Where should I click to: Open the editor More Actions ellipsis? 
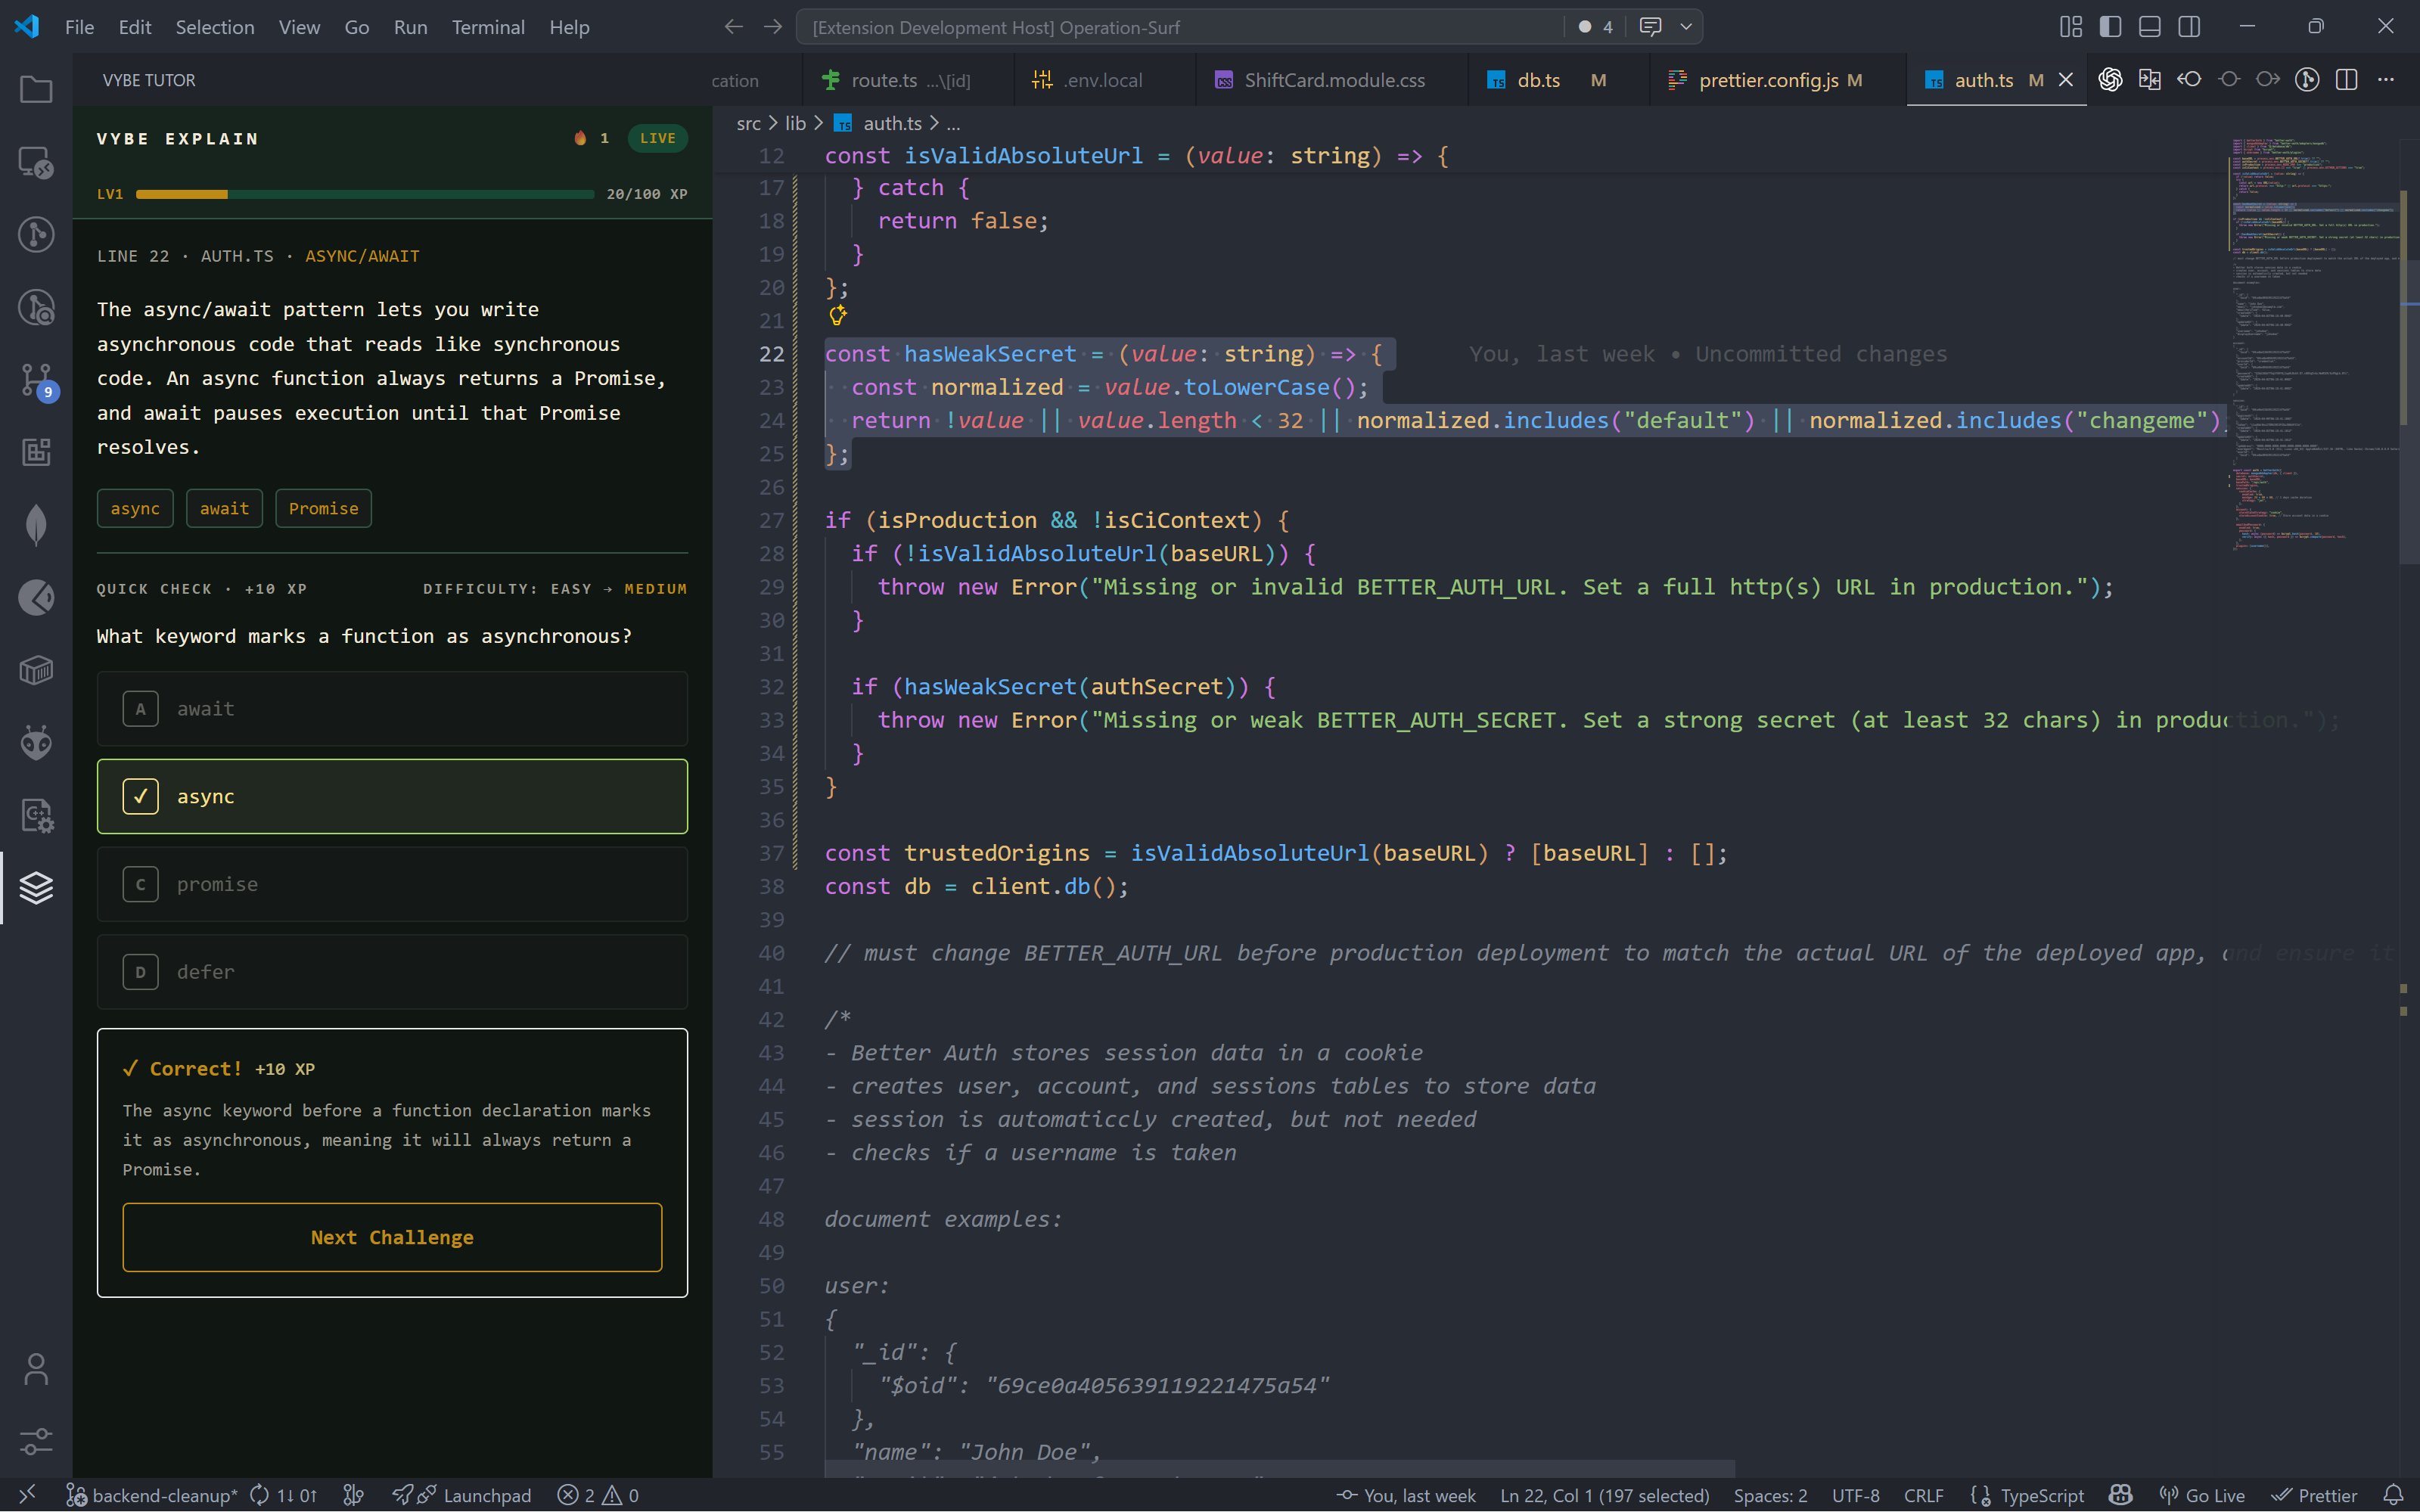(x=2386, y=80)
